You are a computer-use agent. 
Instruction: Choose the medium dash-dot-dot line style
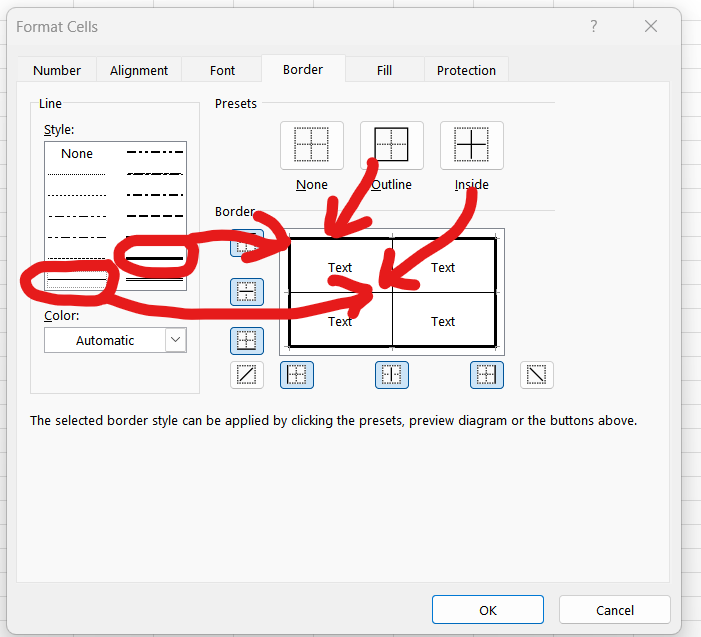pos(155,152)
